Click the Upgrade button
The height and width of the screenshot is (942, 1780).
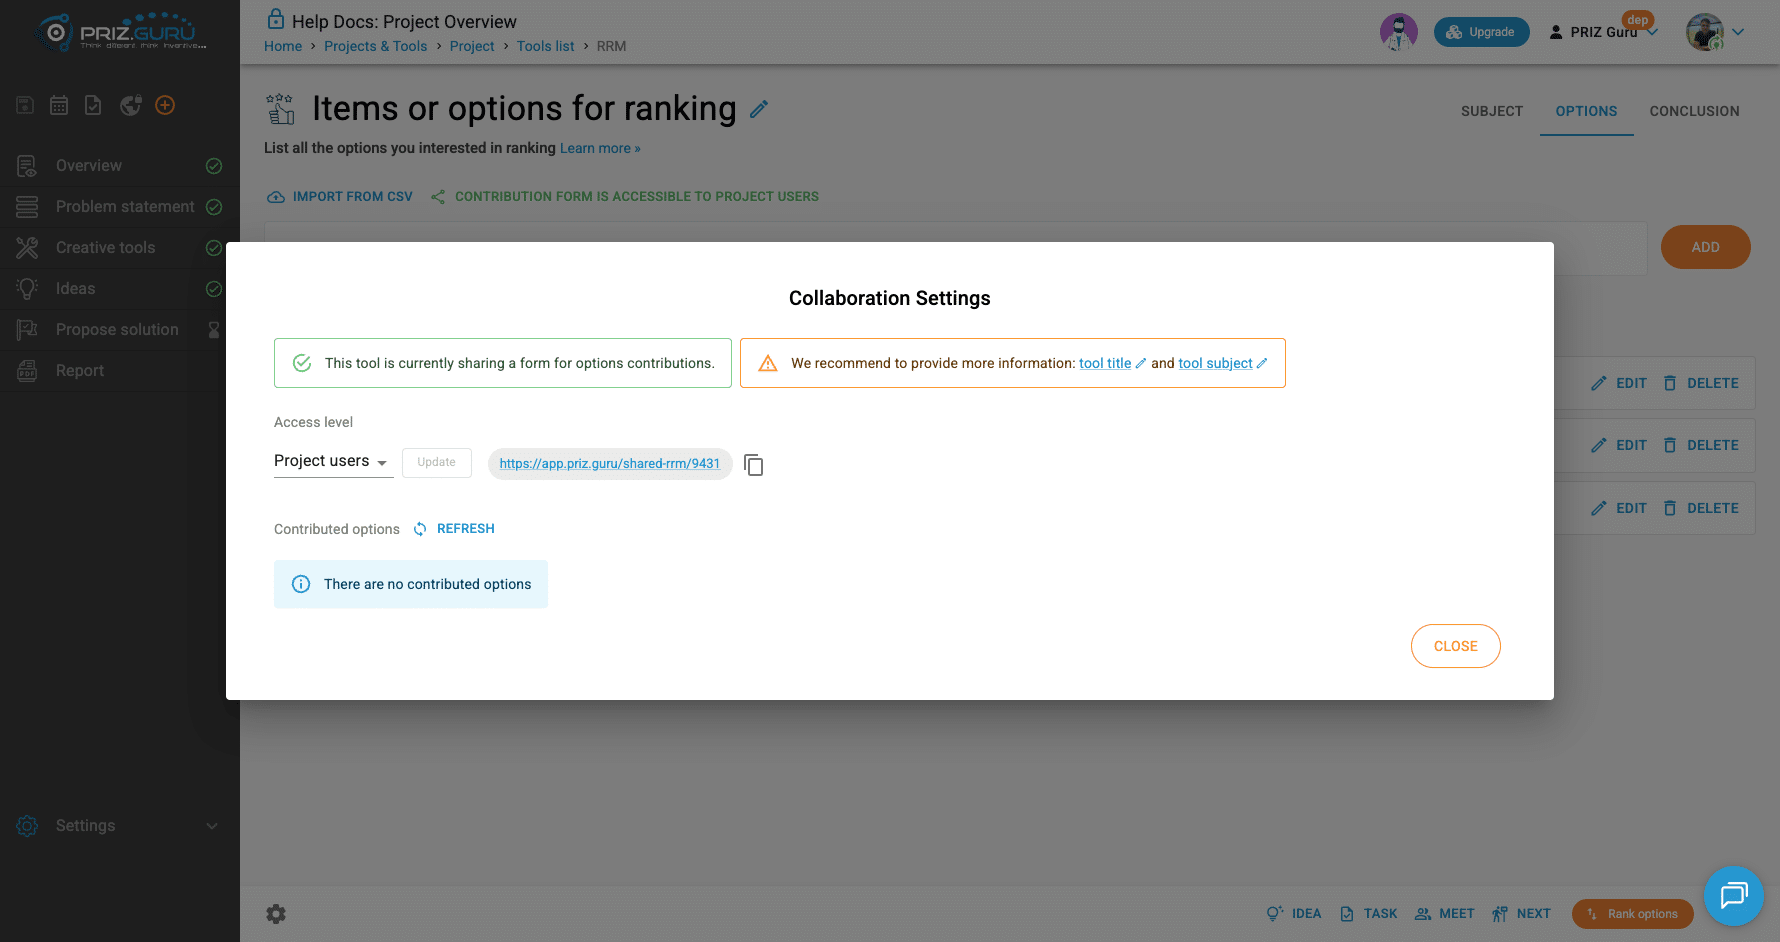click(x=1481, y=32)
